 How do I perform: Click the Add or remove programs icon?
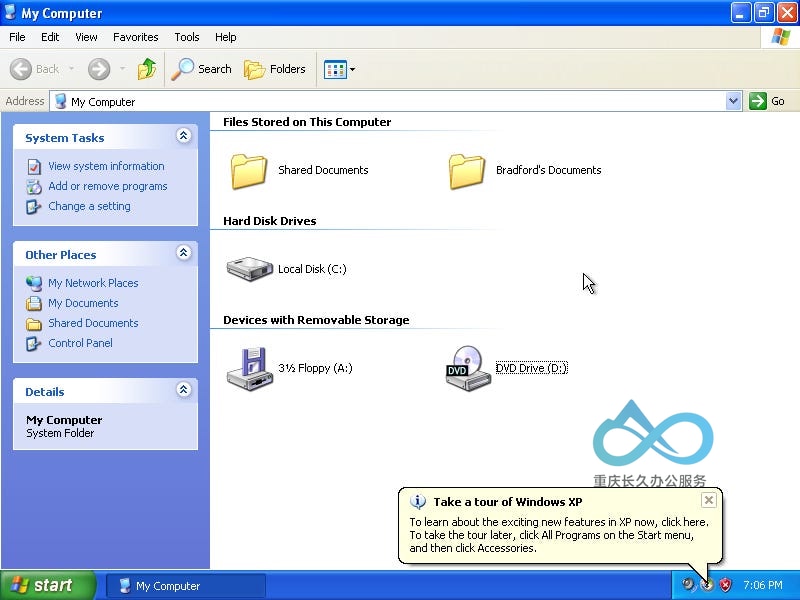[x=34, y=187]
